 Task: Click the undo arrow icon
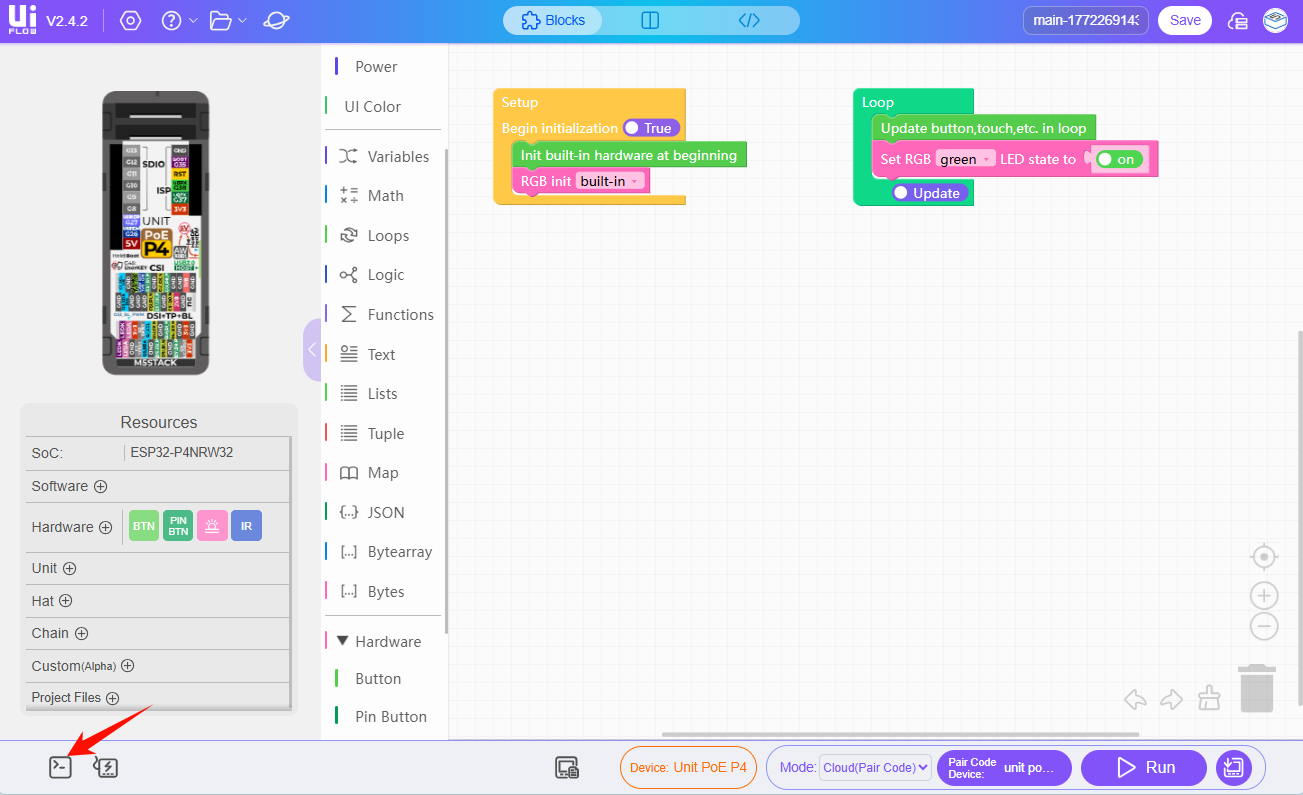(1135, 699)
